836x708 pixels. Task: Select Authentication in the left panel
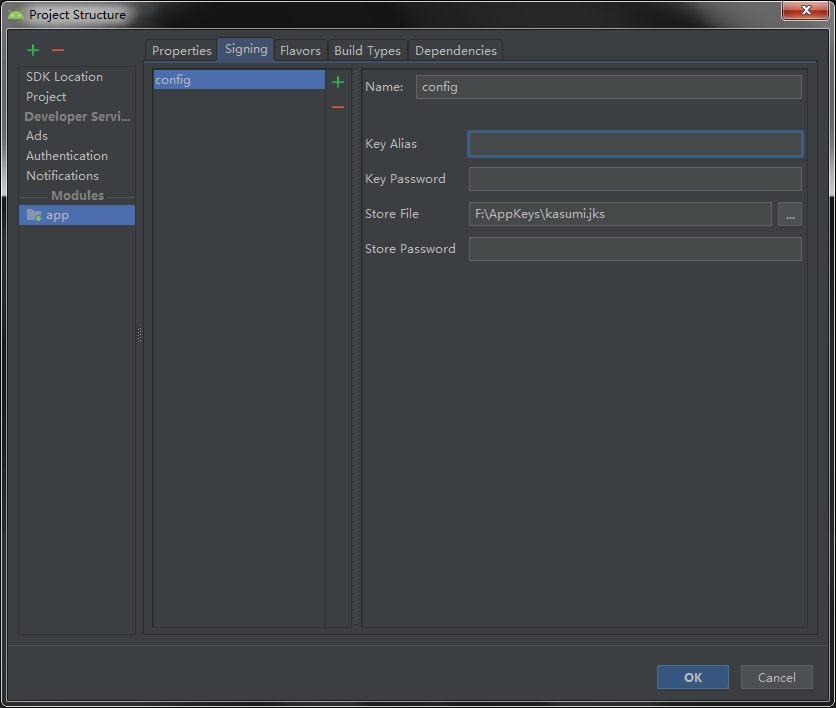66,155
